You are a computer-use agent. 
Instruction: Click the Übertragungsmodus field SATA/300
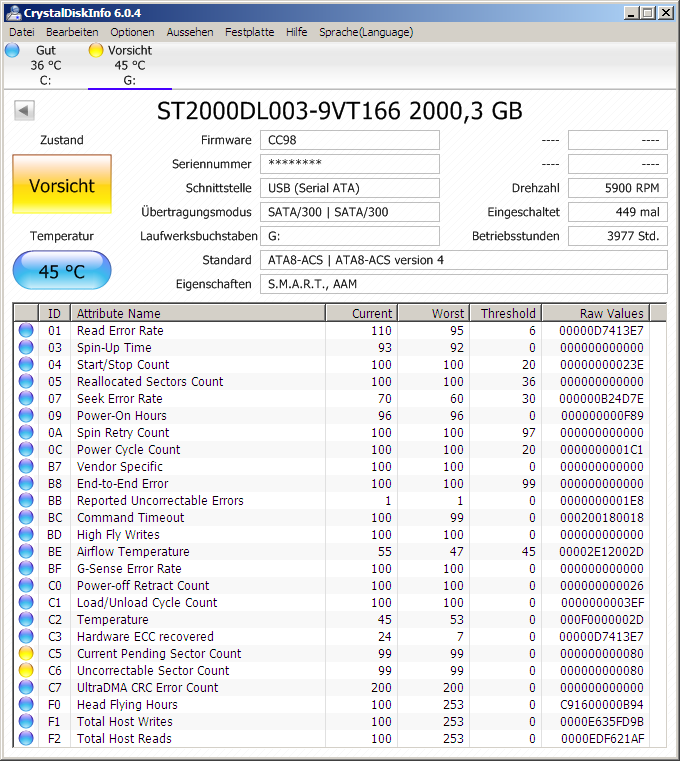click(350, 212)
